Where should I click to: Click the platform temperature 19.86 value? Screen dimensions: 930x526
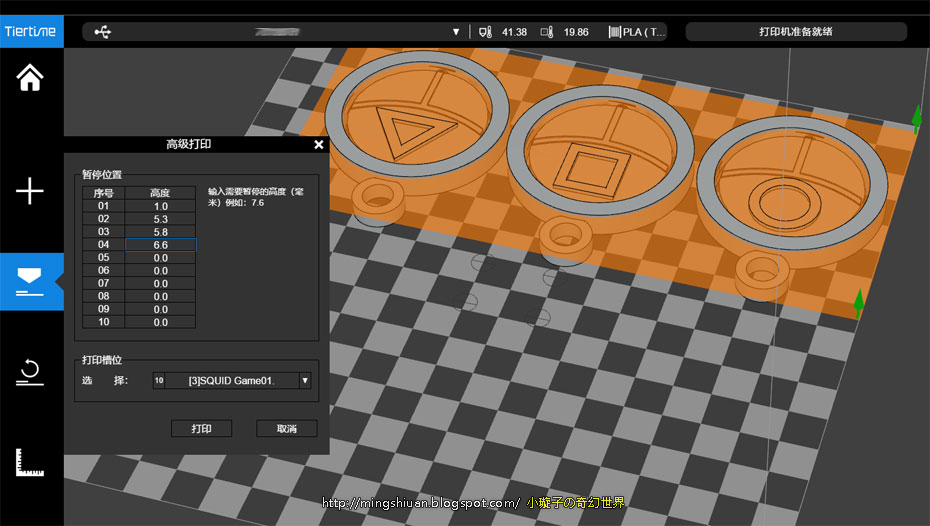[x=576, y=32]
